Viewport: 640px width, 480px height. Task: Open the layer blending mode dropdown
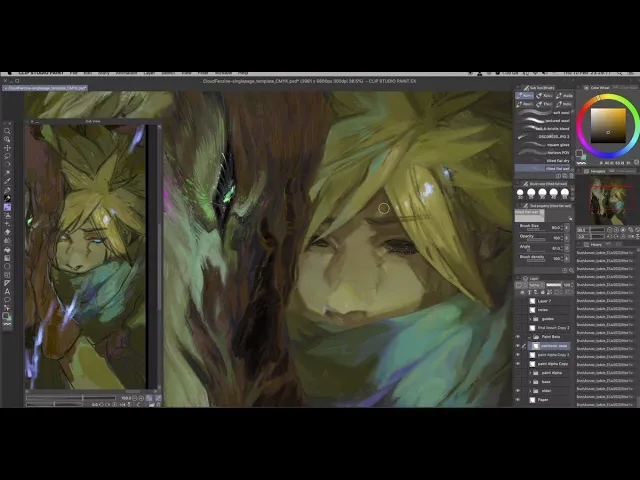tap(536, 285)
